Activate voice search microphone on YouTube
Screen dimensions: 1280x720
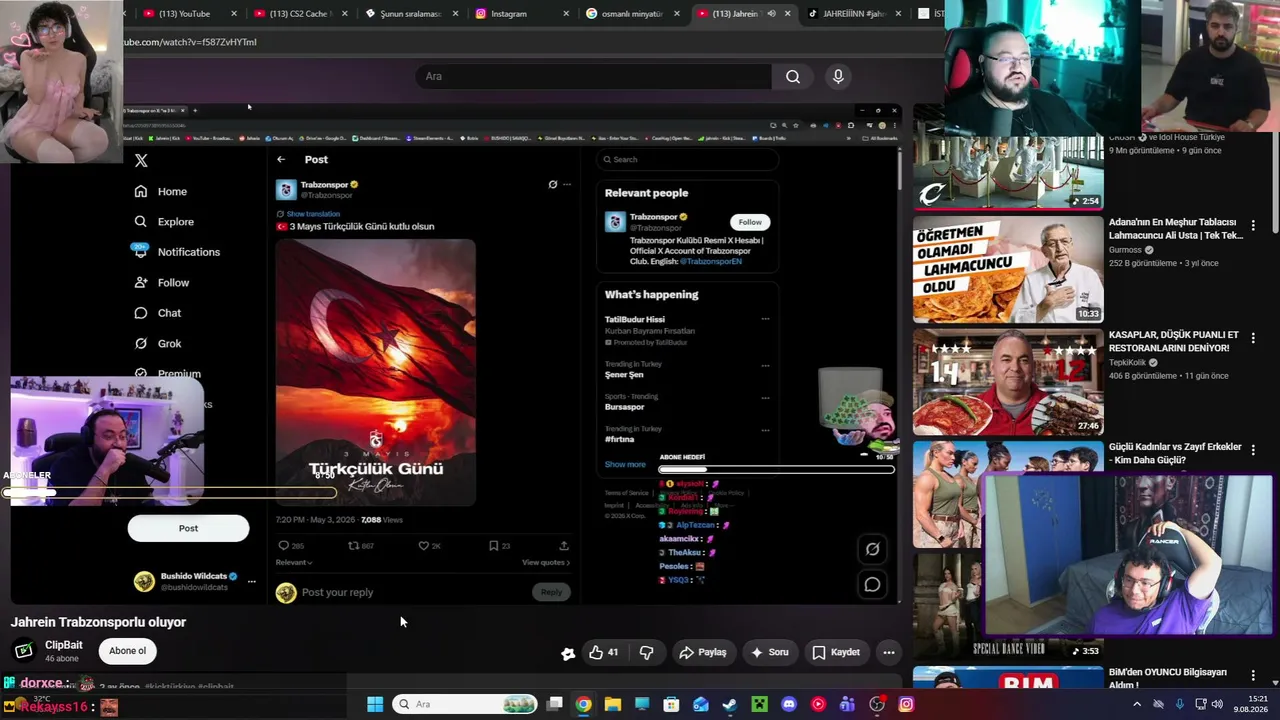(838, 76)
